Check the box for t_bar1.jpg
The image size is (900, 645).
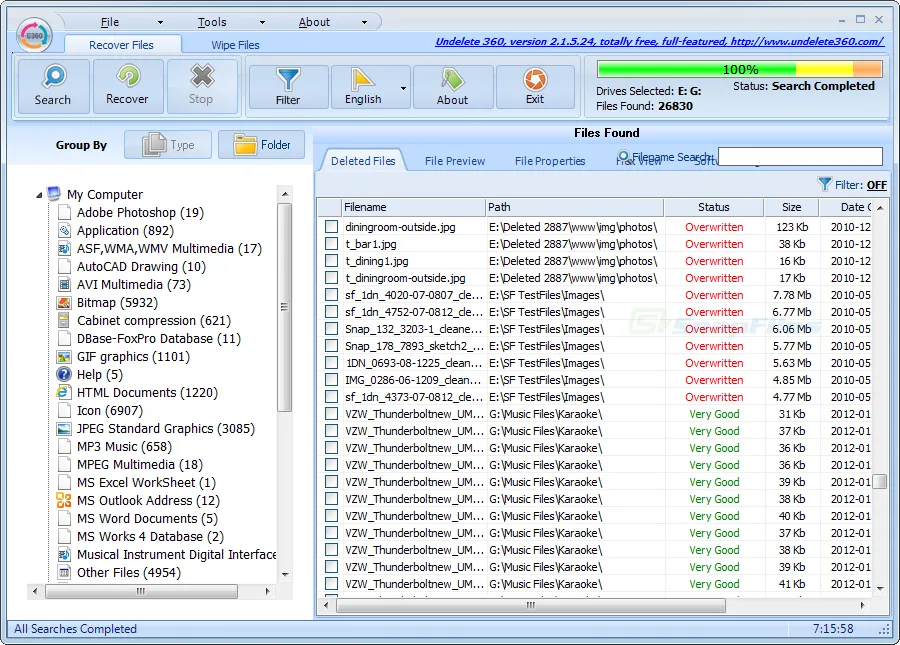[331, 244]
